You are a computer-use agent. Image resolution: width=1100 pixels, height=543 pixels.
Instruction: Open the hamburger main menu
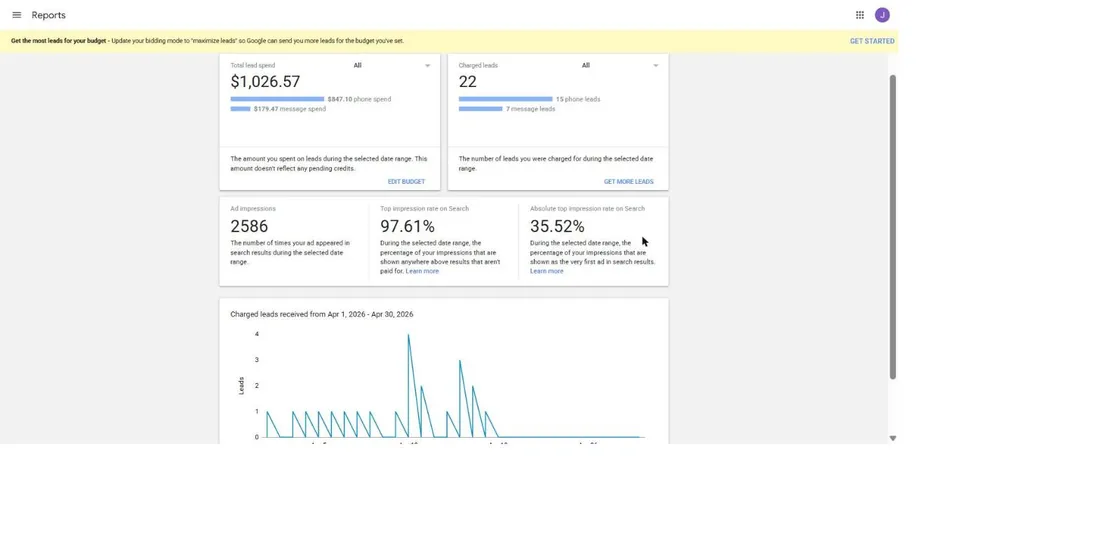pyautogui.click(x=17, y=15)
